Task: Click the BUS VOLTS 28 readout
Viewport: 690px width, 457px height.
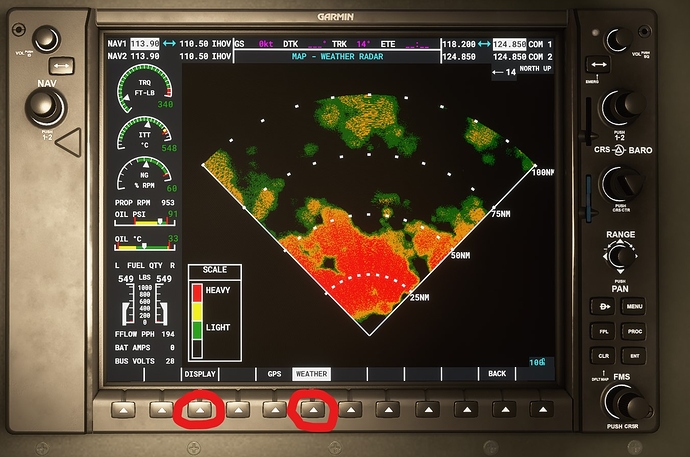Action: tap(144, 361)
